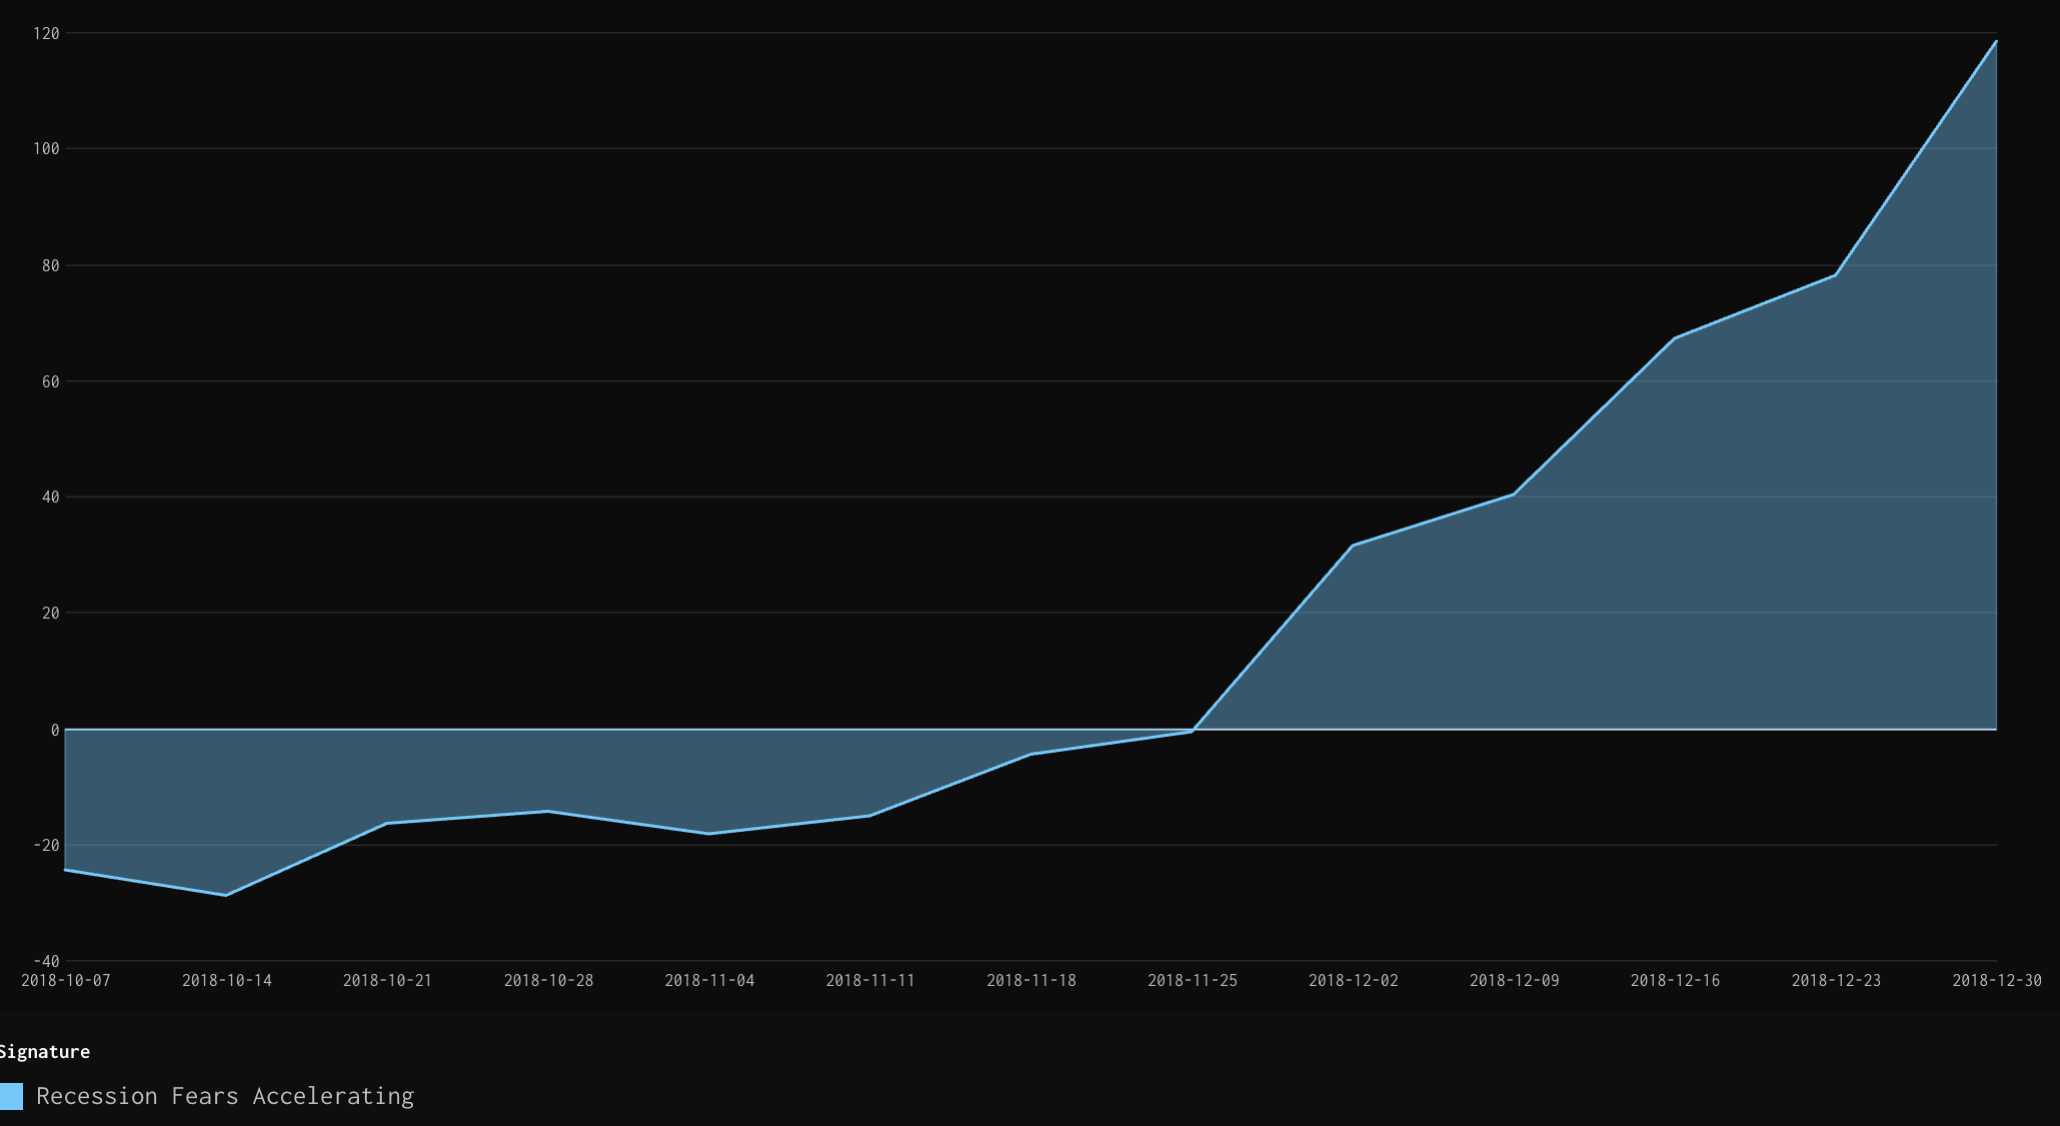The image size is (2060, 1126).
Task: Click the peak data point at 2018-12-30
Action: pyautogui.click(x=1996, y=41)
